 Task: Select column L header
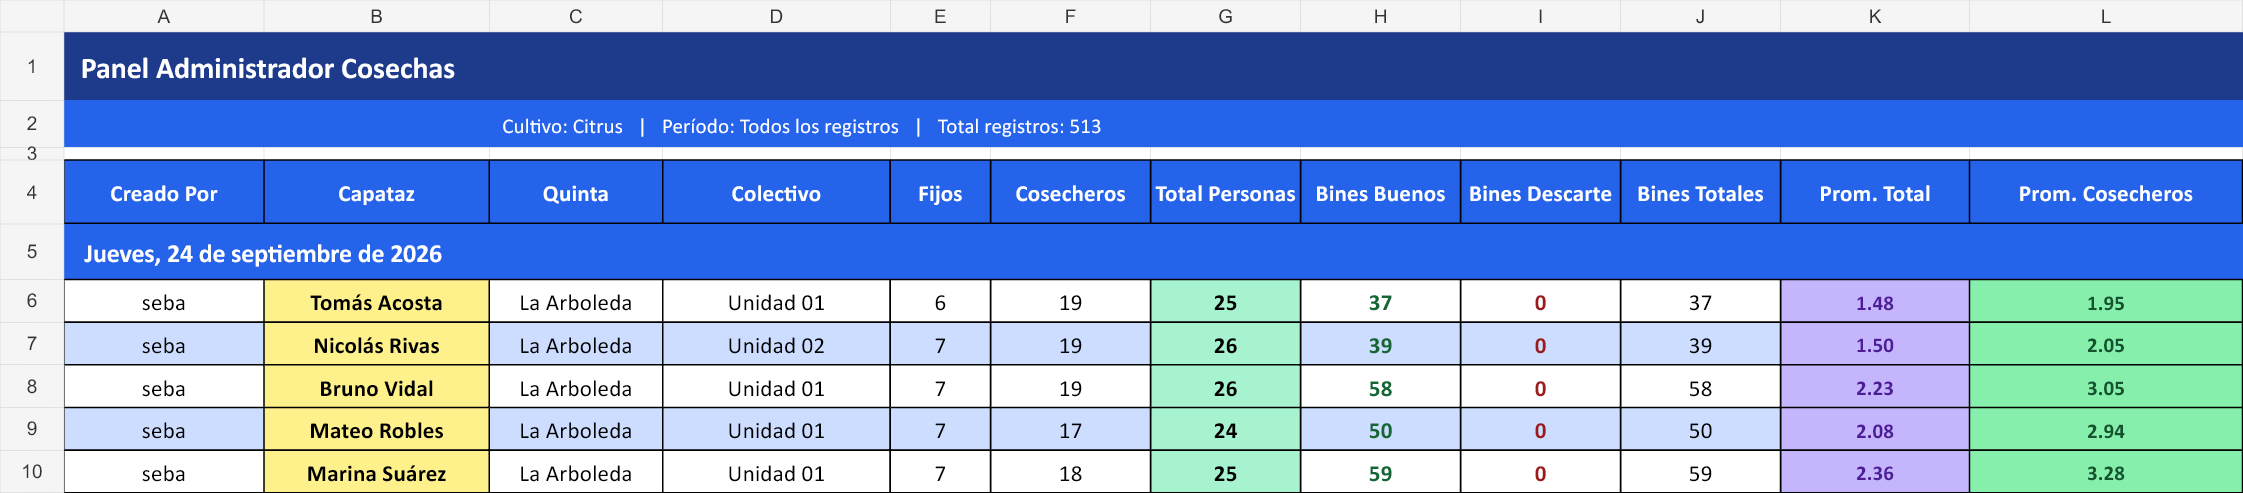2106,16
